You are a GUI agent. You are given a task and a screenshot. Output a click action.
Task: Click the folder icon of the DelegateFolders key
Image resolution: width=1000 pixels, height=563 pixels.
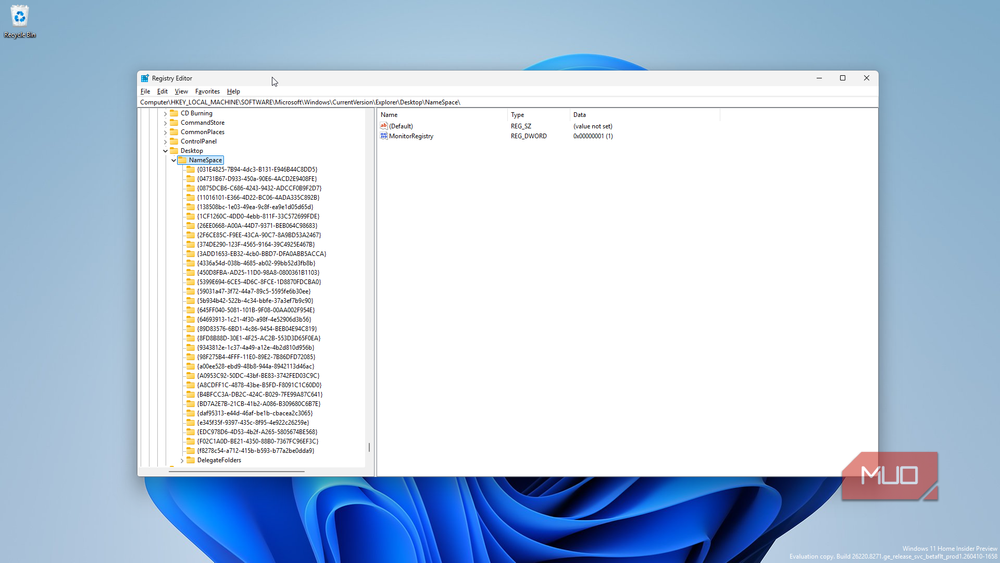coord(191,460)
